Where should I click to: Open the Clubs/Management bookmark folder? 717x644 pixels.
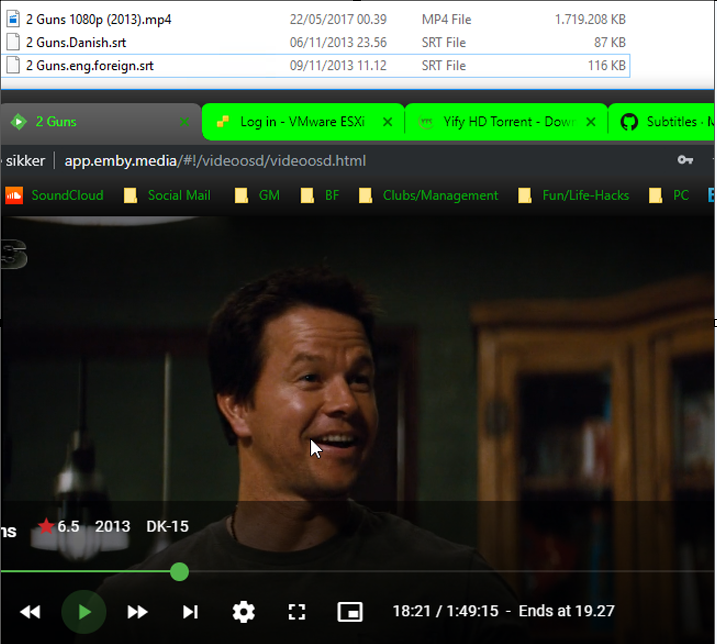click(428, 195)
